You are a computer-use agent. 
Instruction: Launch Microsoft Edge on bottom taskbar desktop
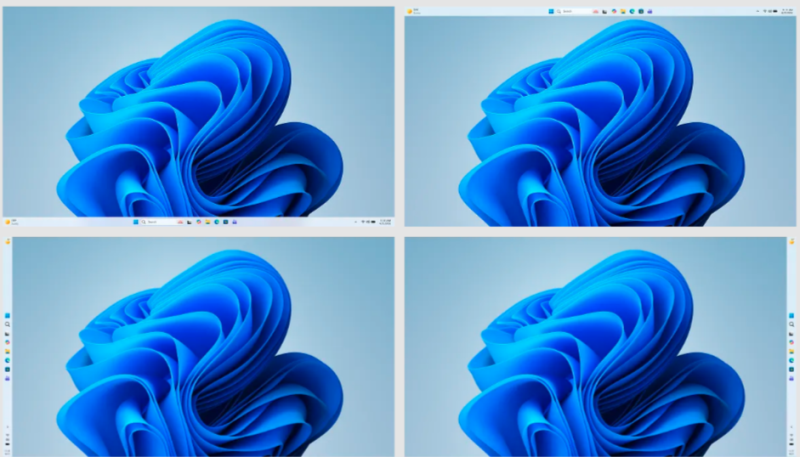pos(217,222)
